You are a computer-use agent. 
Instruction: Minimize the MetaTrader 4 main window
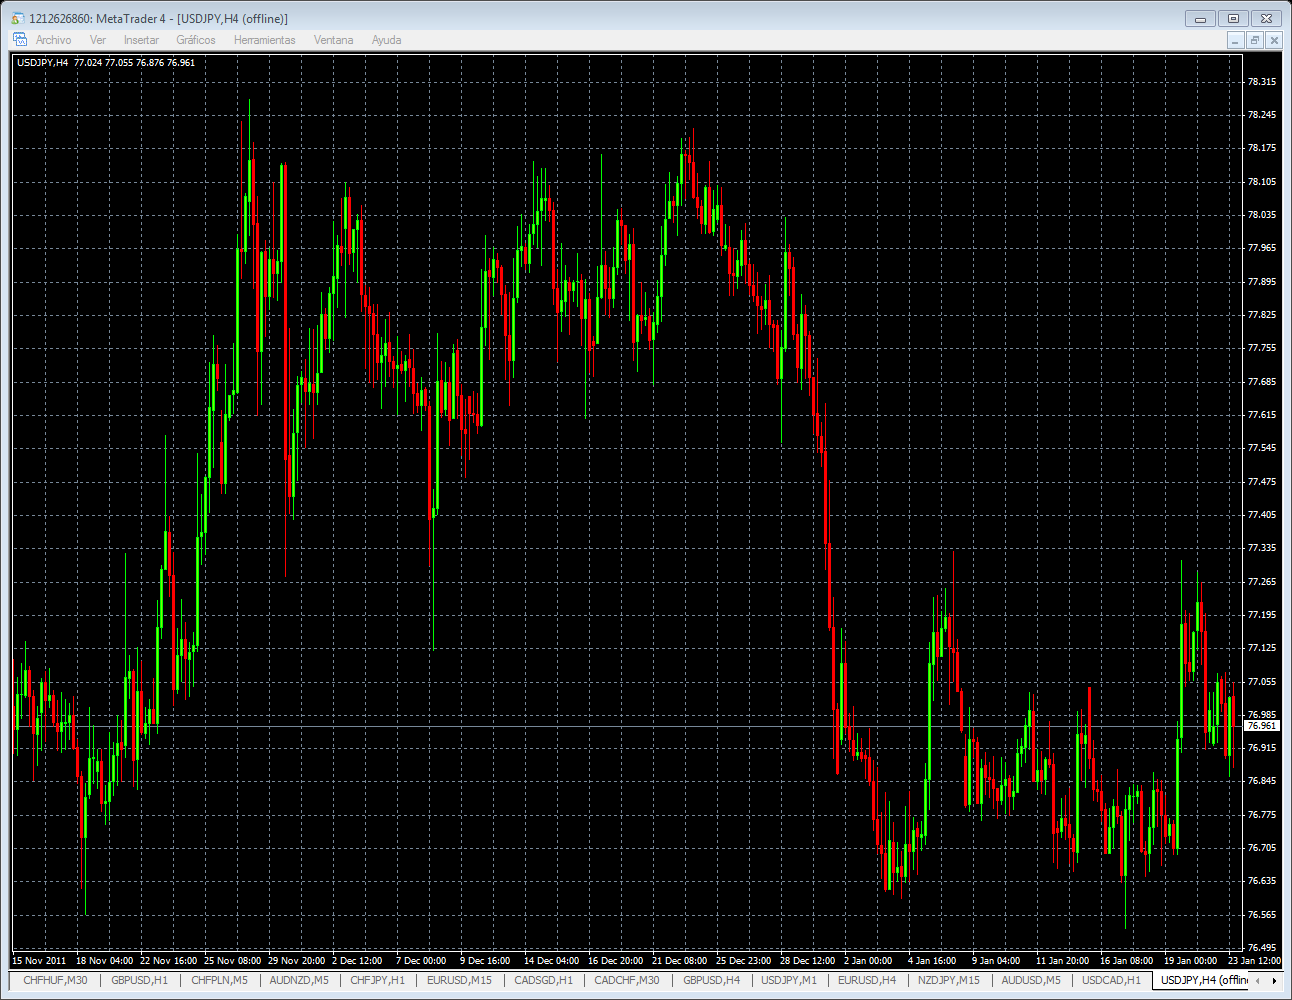(x=1200, y=18)
